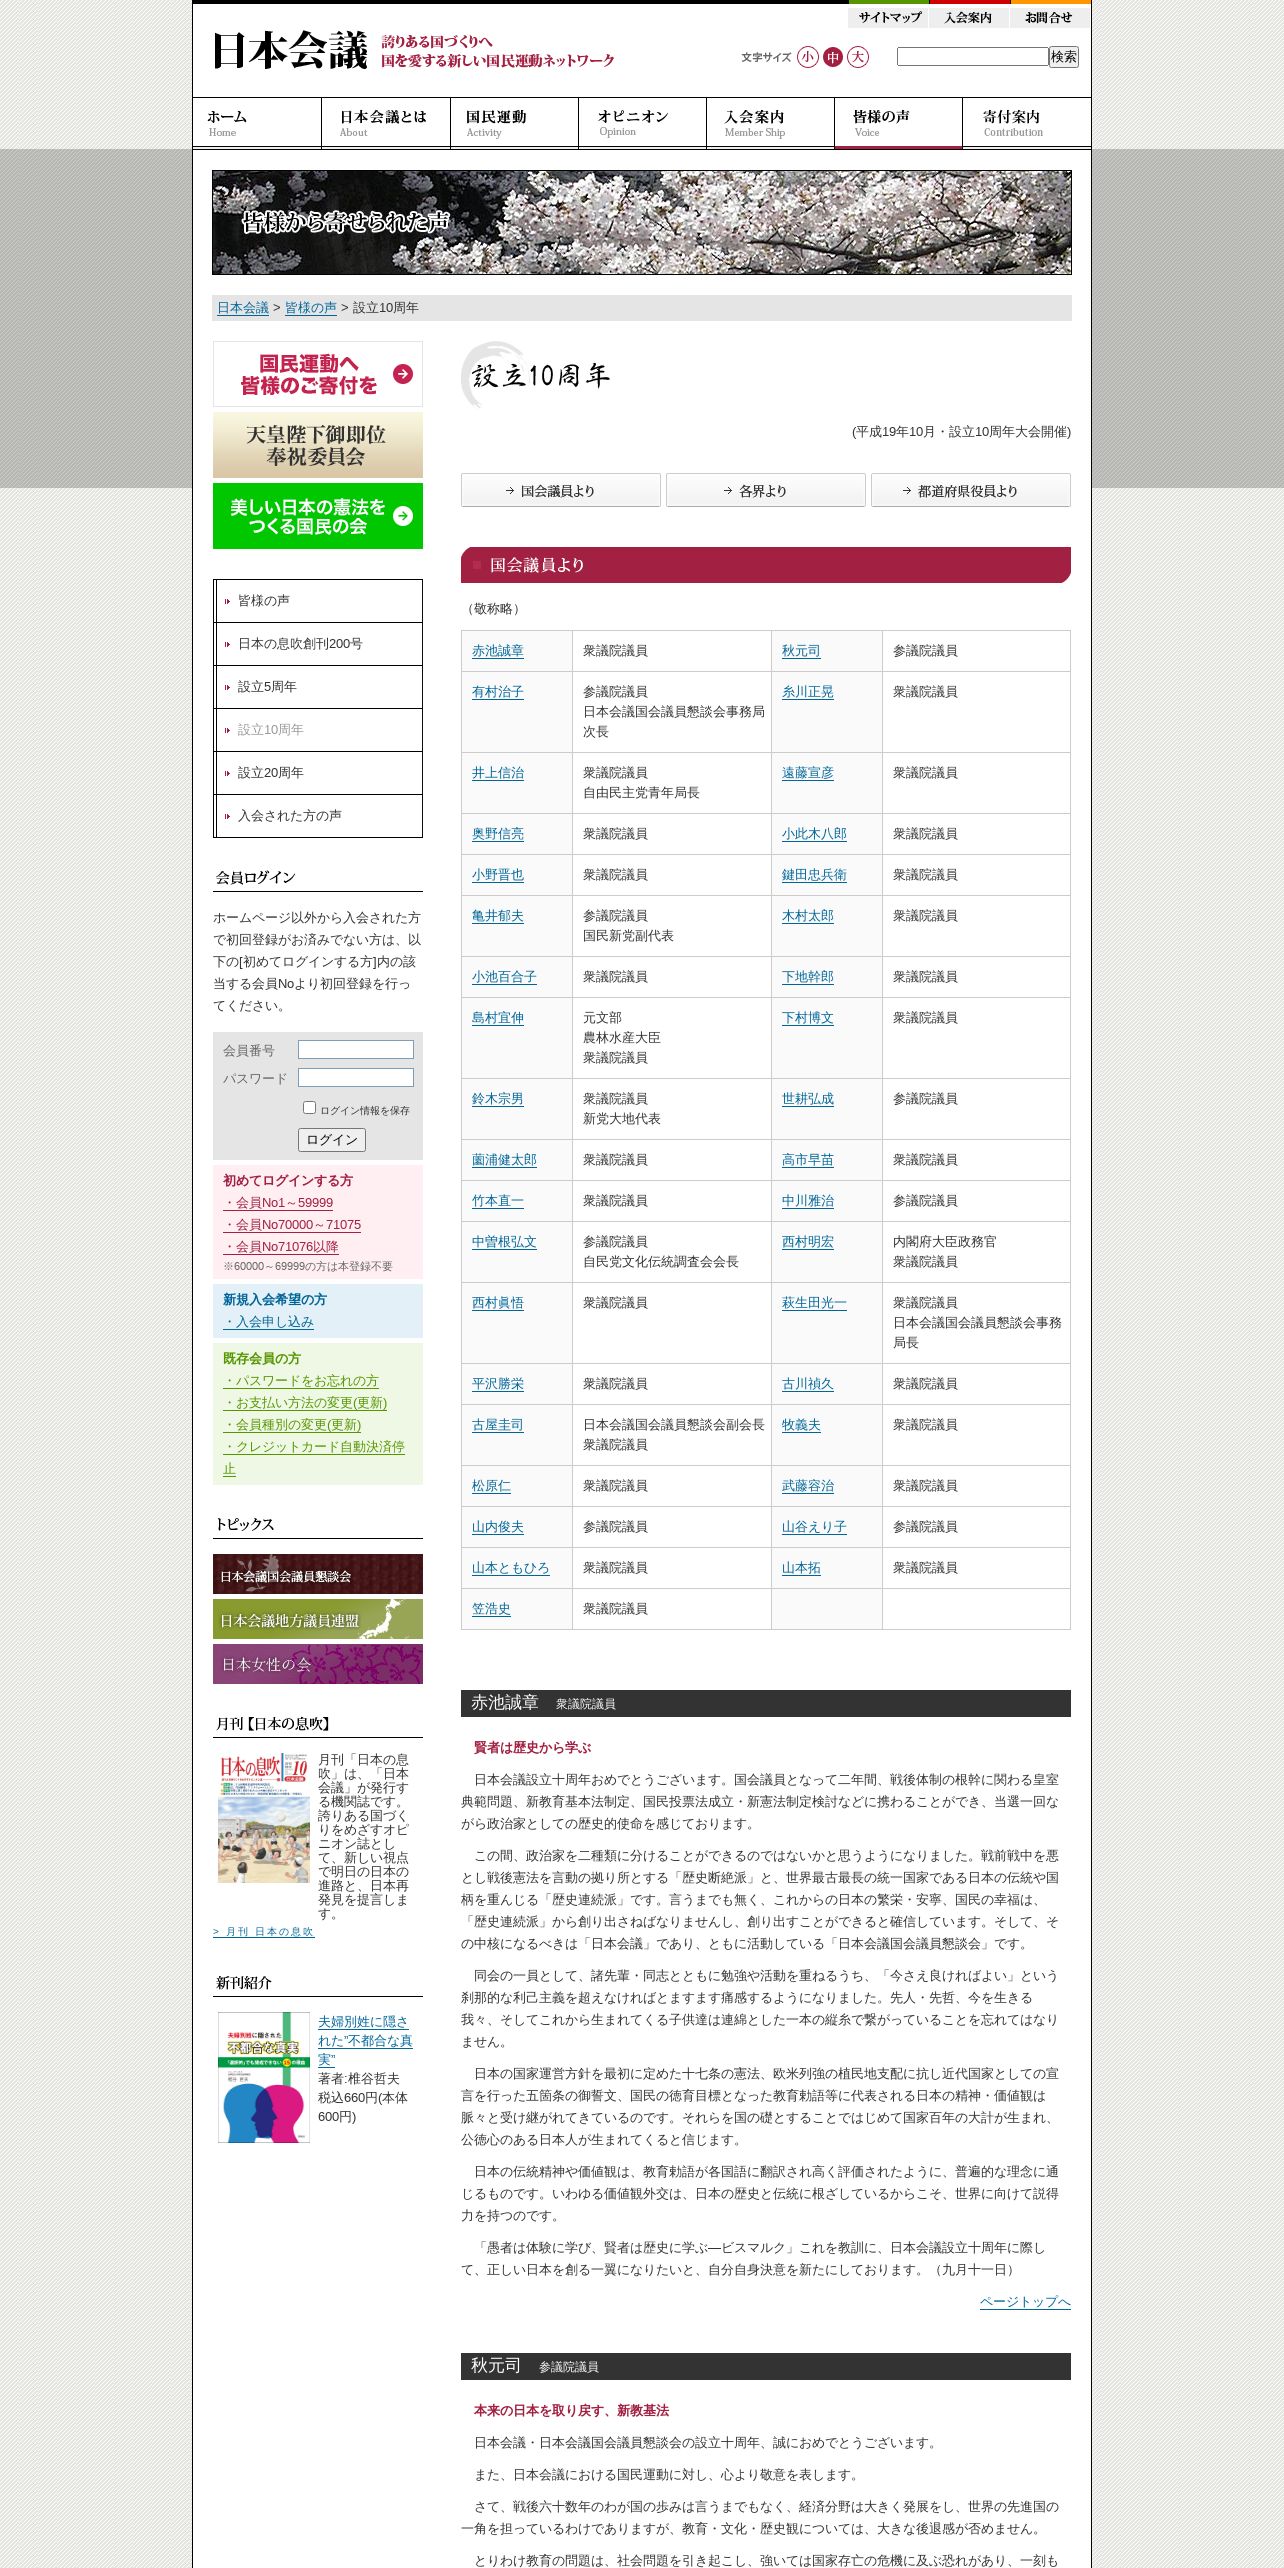
Task: Click the パスワード input field
Action: pyautogui.click(x=356, y=1078)
